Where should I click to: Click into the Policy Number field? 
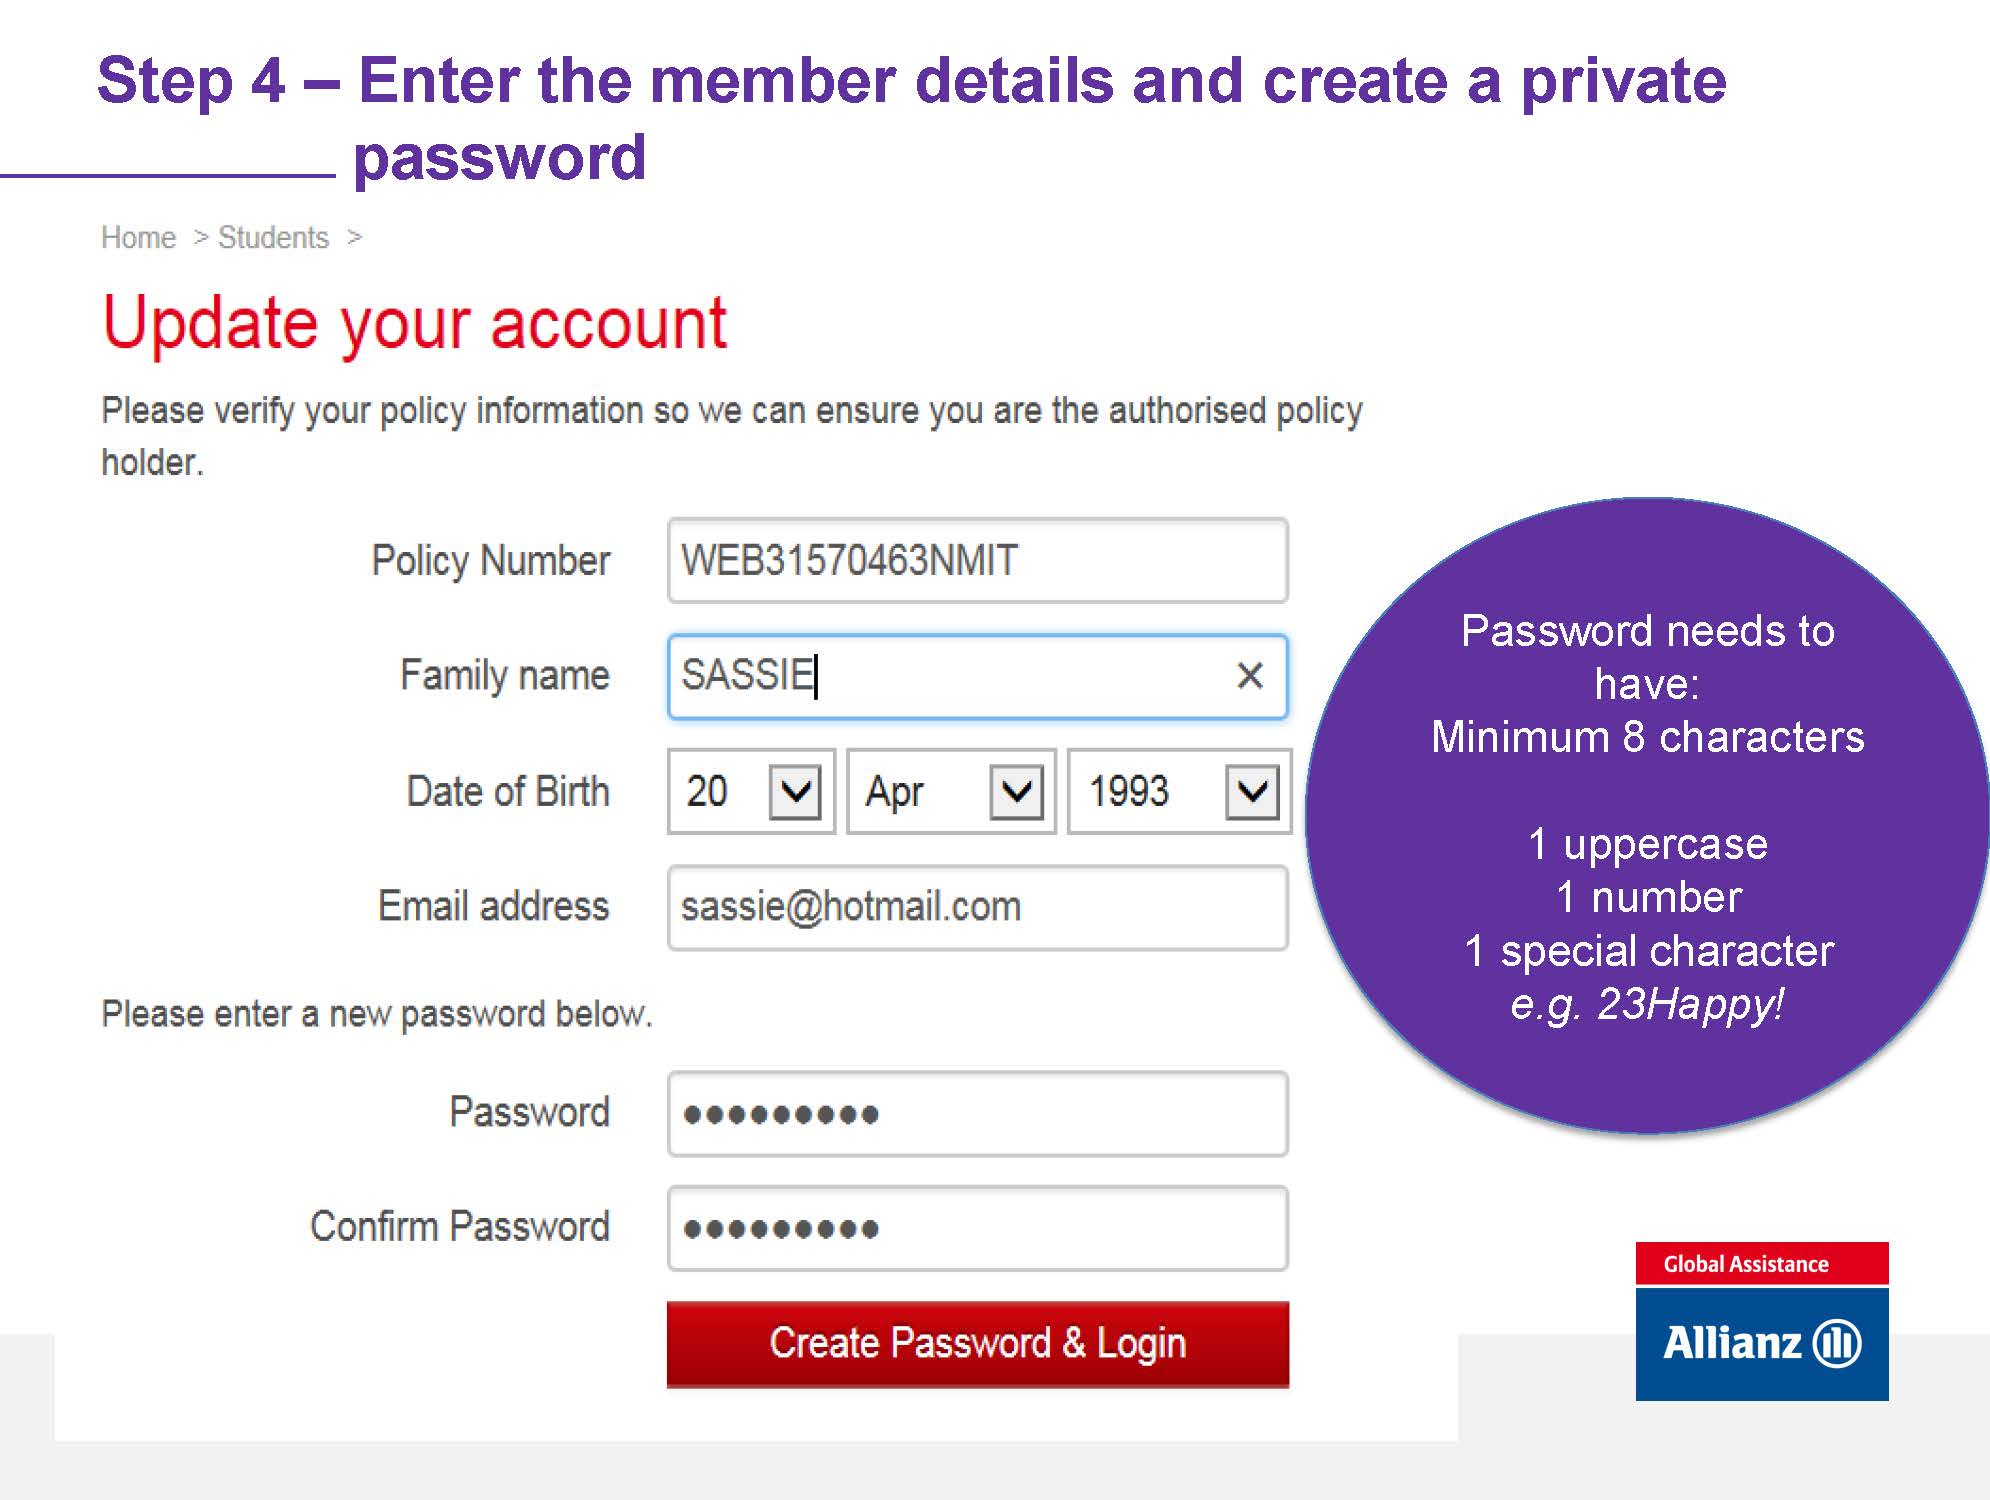coord(977,561)
